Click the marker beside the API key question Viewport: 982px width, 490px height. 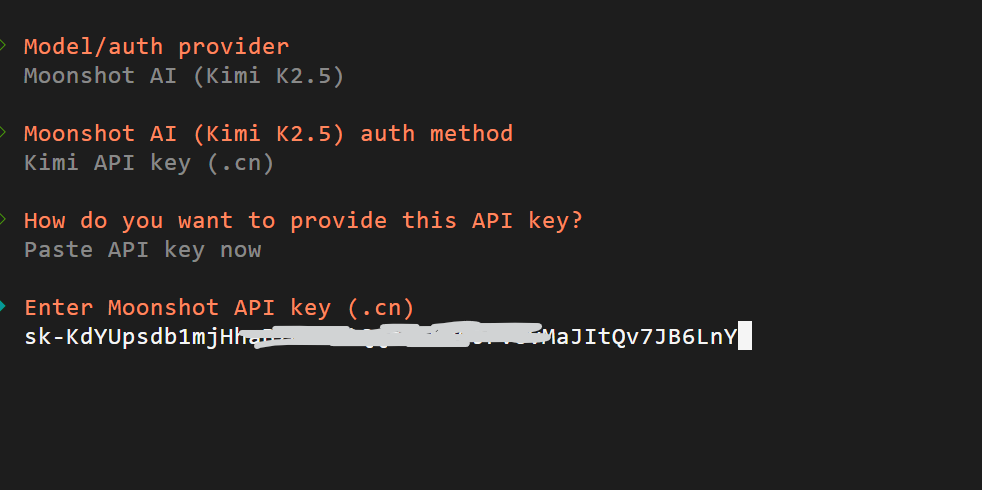[3, 219]
